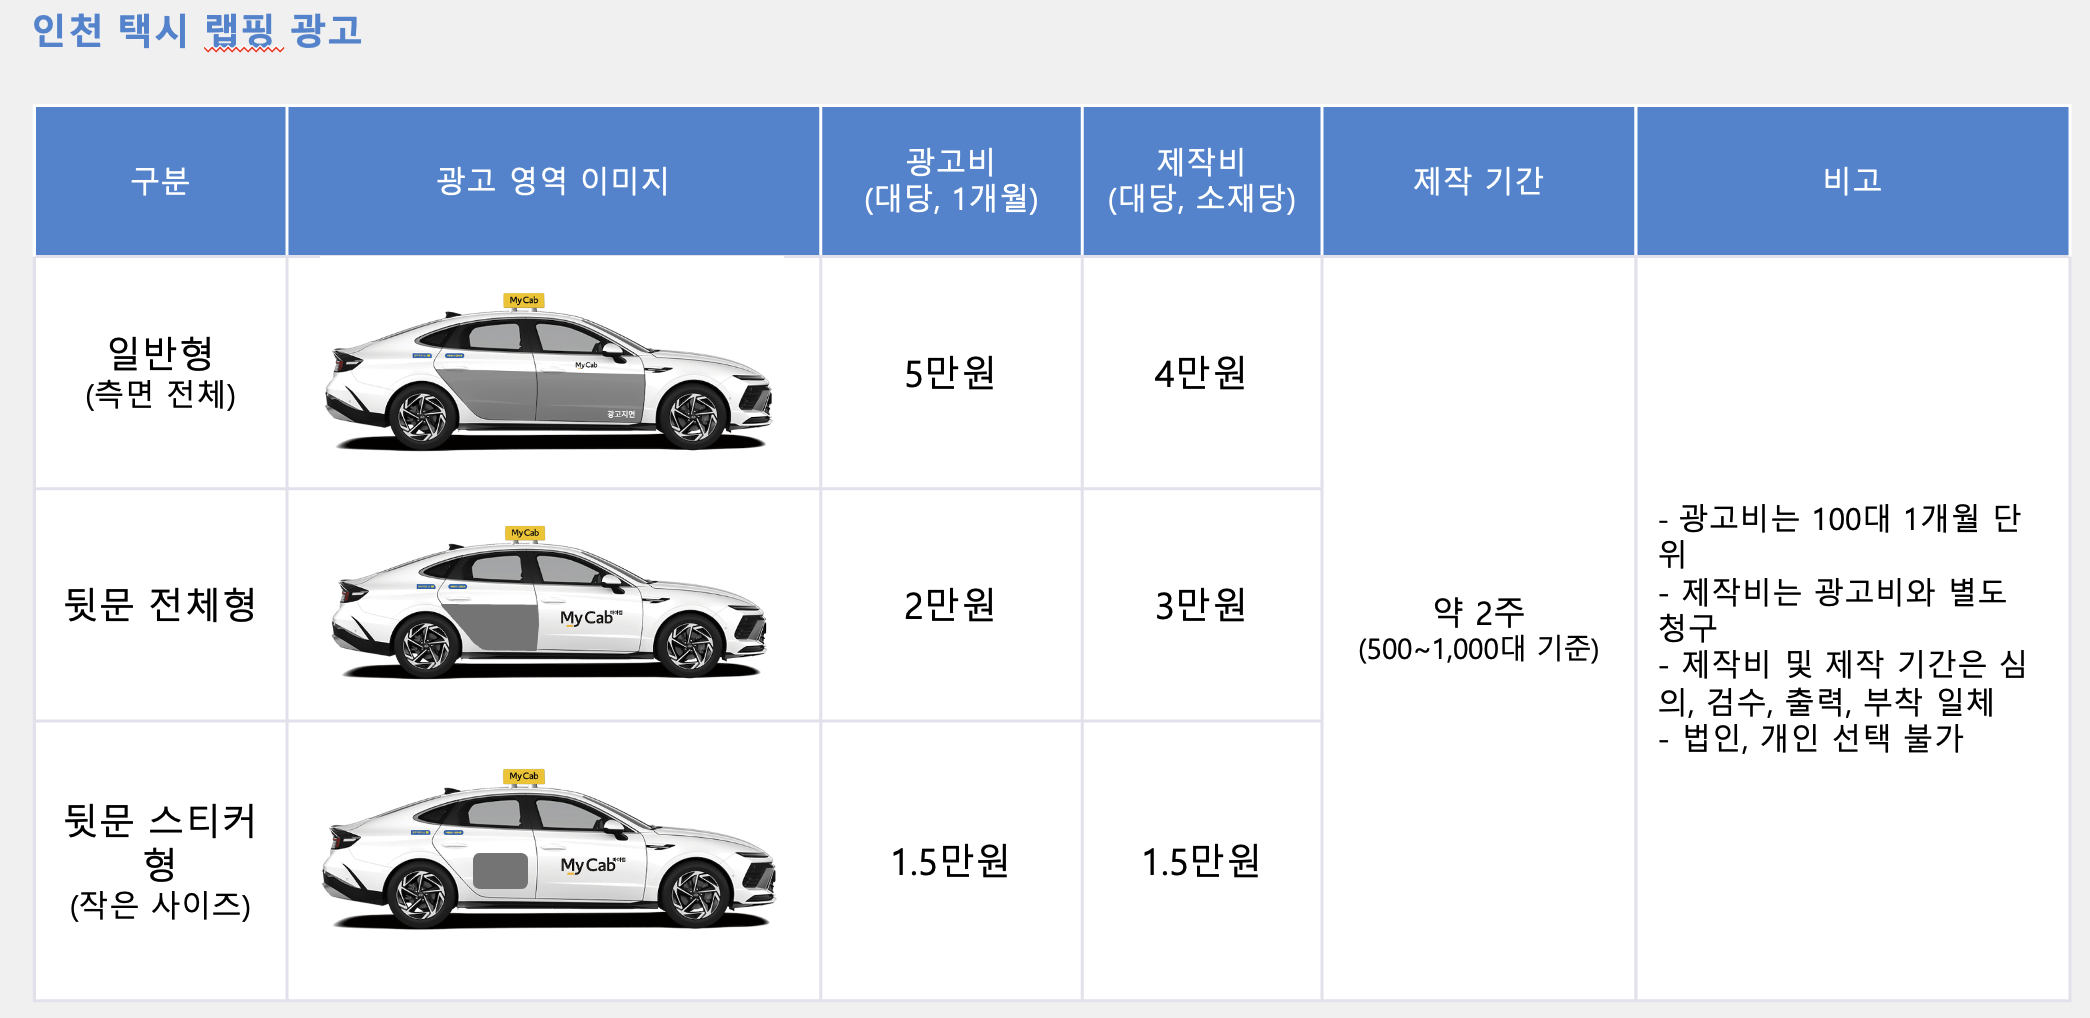
Task: Select the 구분 header cell
Action: 160,181
